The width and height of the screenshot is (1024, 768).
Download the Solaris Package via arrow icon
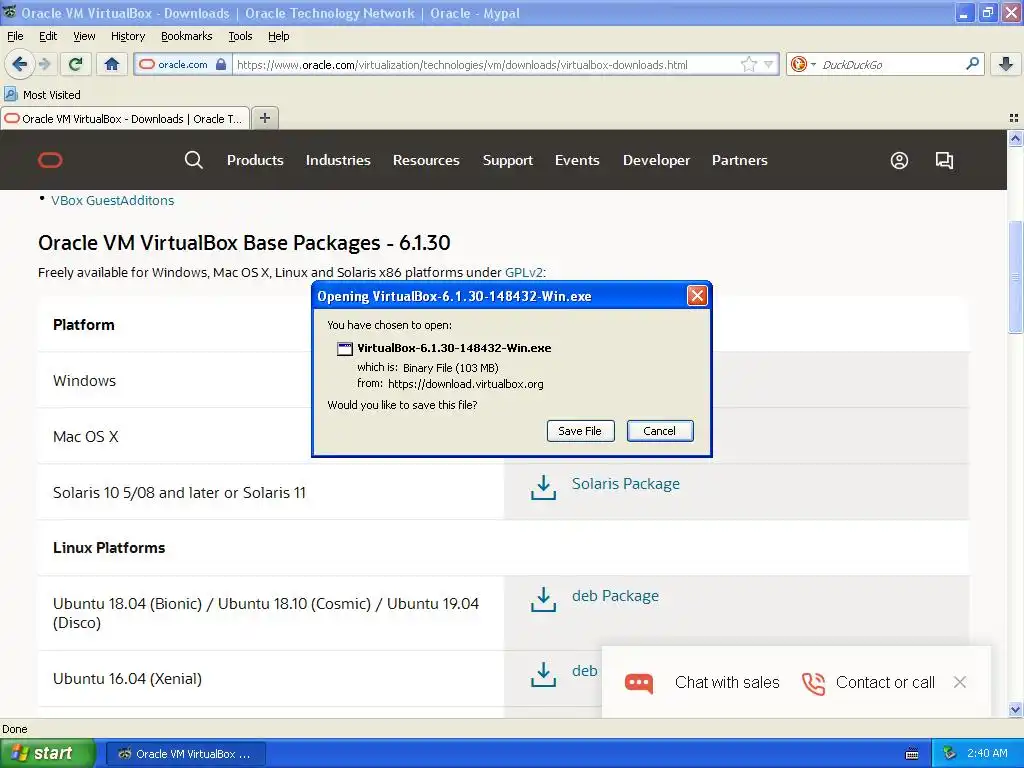pos(543,487)
